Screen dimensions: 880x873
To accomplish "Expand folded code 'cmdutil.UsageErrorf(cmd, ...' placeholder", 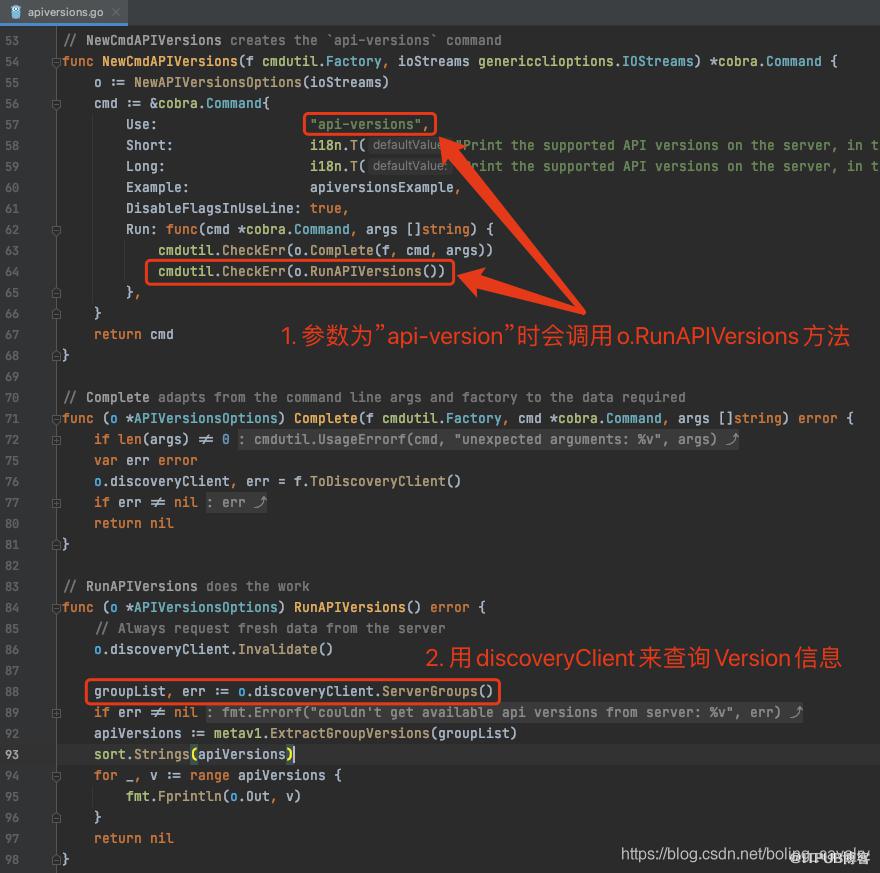I will 488,439.
